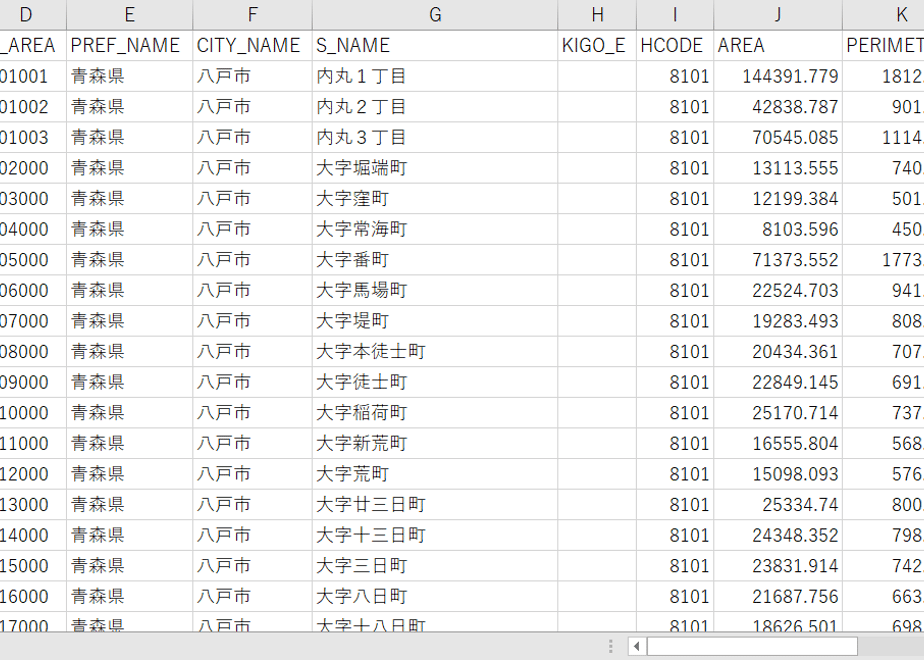The image size is (924, 660).
Task: Click the horizontal scrollbar left arrow
Action: point(637,646)
